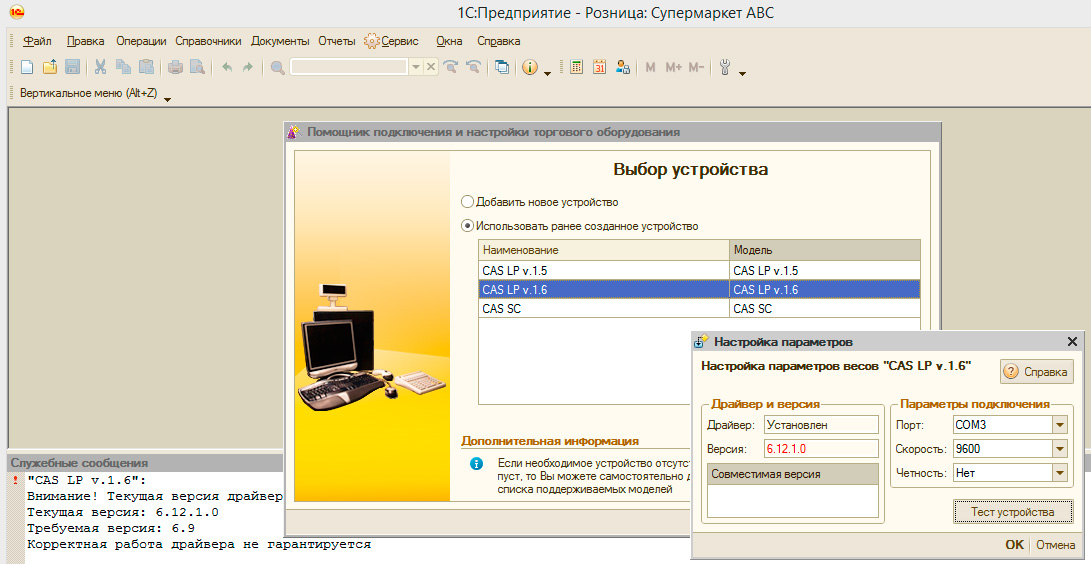Open the Справка menu in menu bar
This screenshot has width=1091, height=564.
click(x=499, y=41)
